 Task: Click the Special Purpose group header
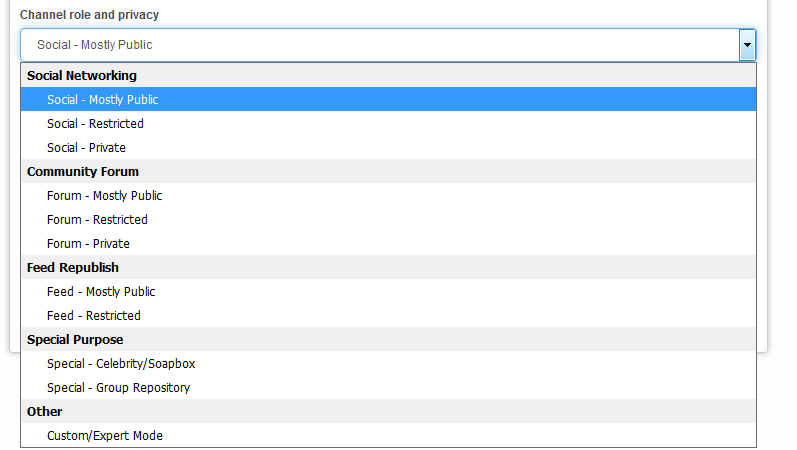(x=75, y=340)
